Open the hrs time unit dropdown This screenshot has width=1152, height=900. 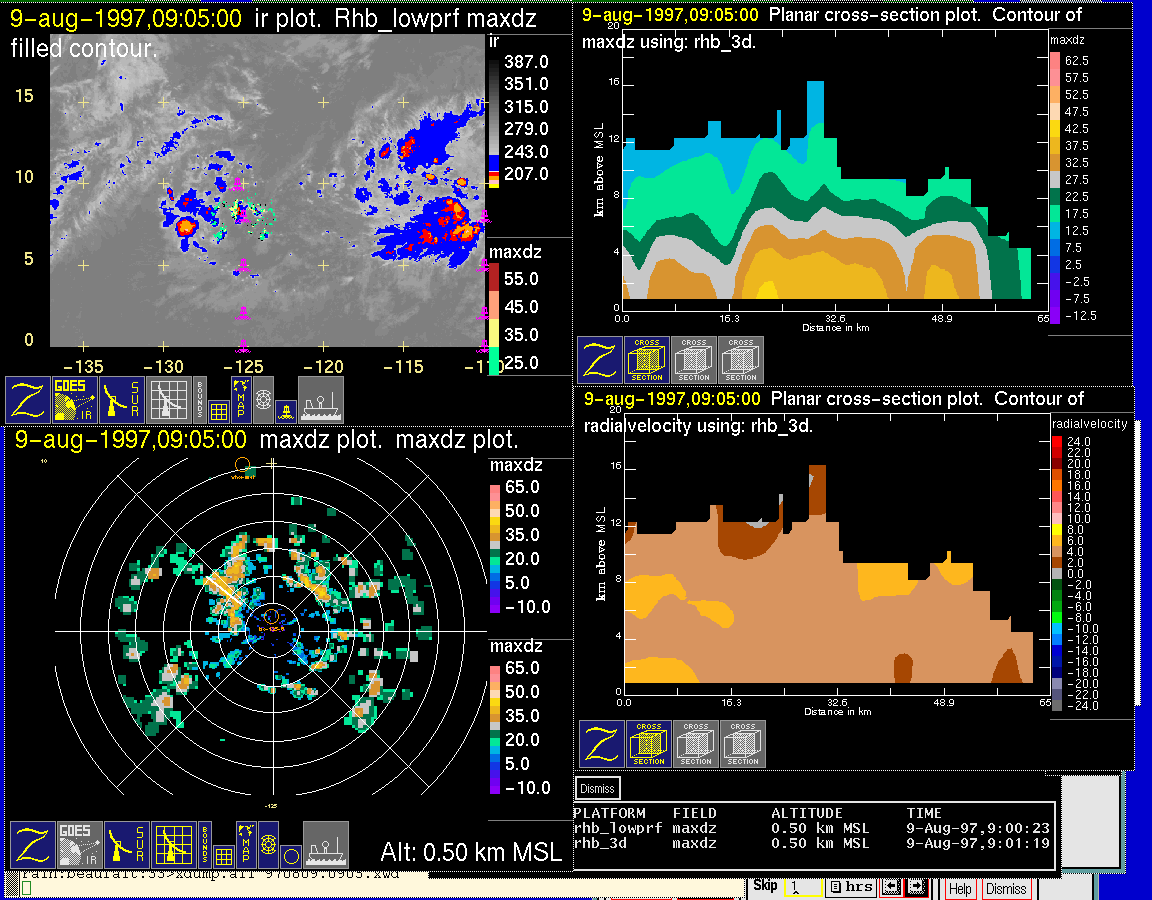850,887
